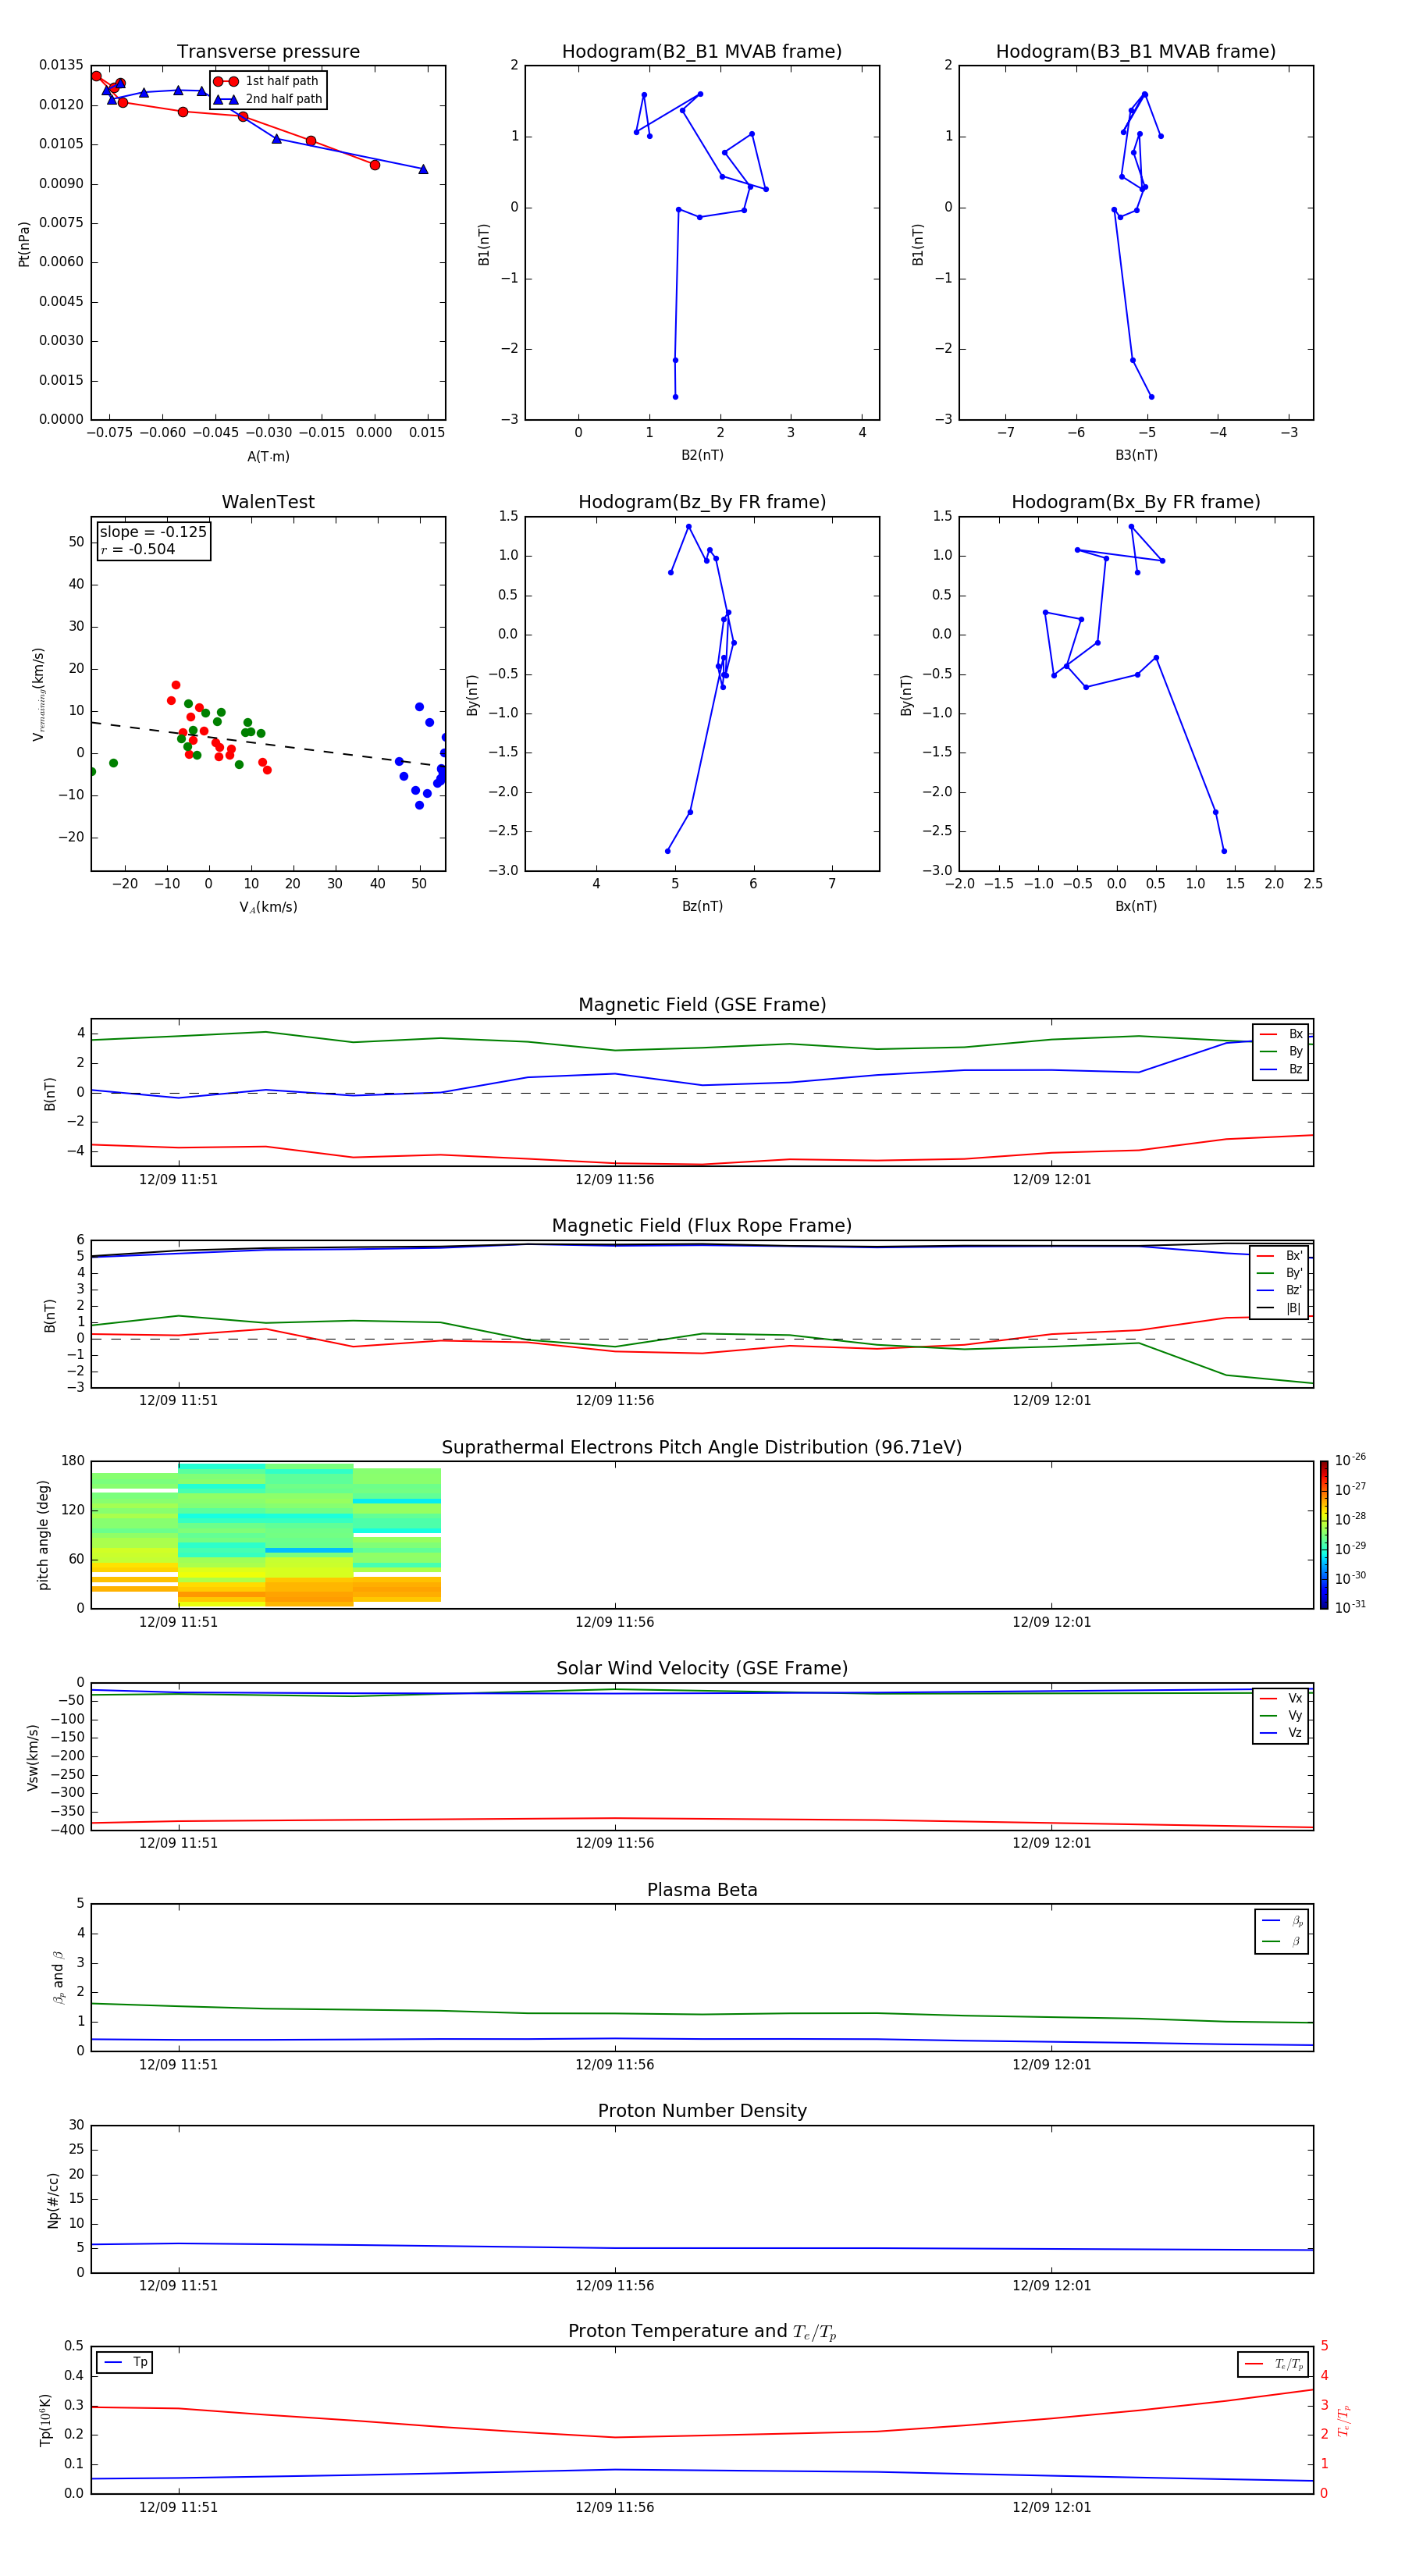This screenshot has height=2576, width=1405.
Task: Click the "Transverse pressure" plot title
Action: coord(268,51)
